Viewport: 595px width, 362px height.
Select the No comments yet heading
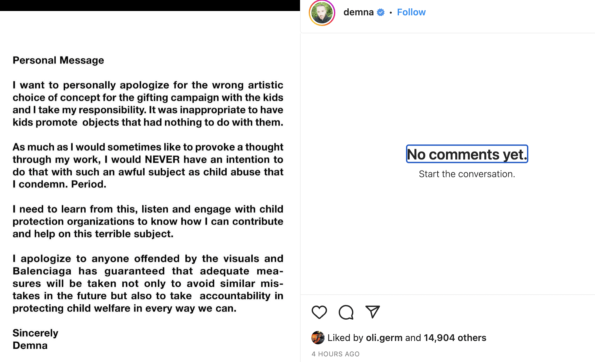[467, 154]
